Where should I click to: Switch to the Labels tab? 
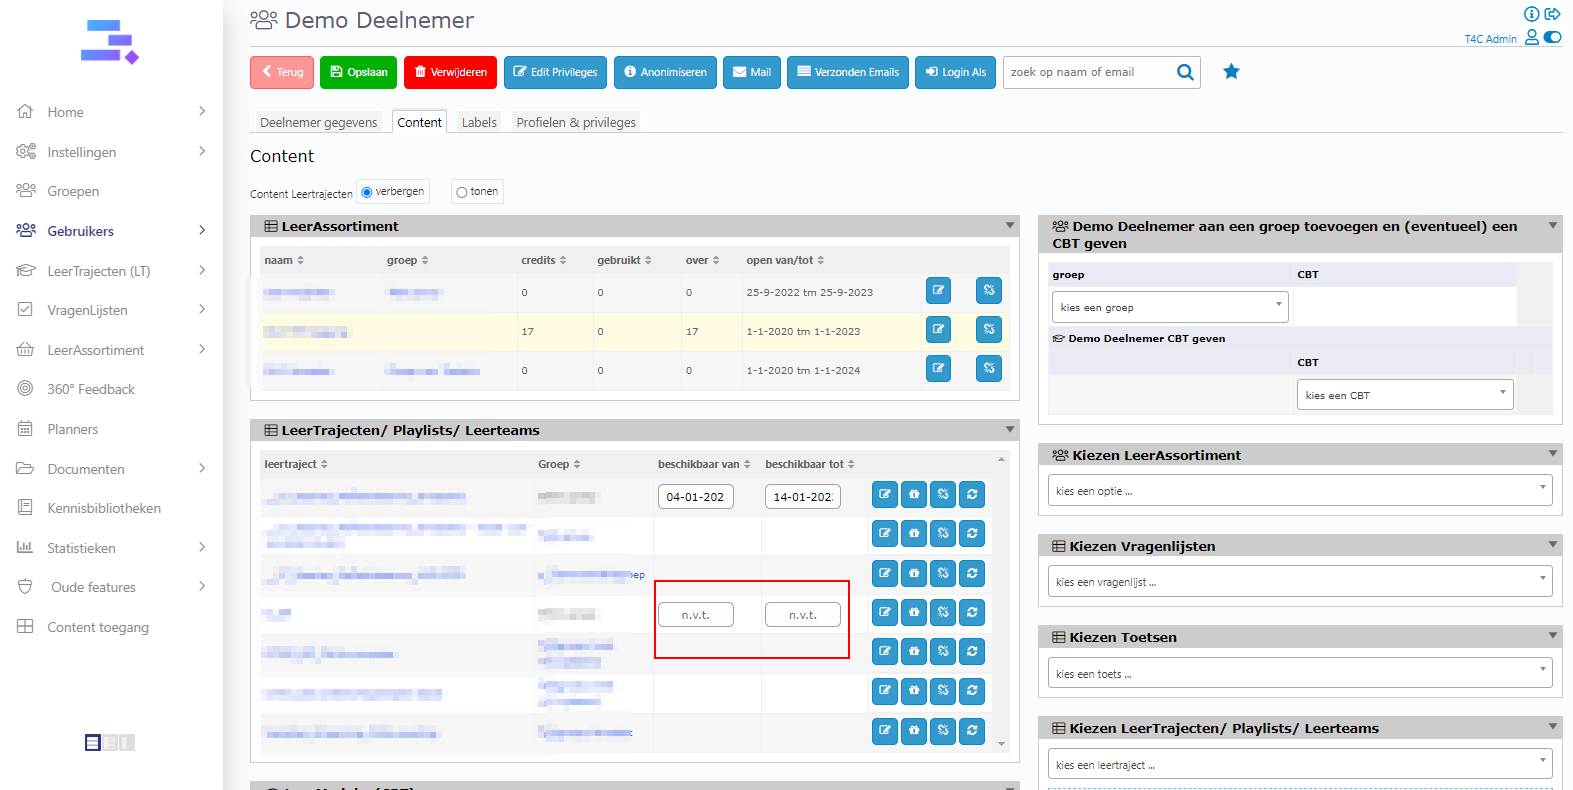[x=479, y=122]
